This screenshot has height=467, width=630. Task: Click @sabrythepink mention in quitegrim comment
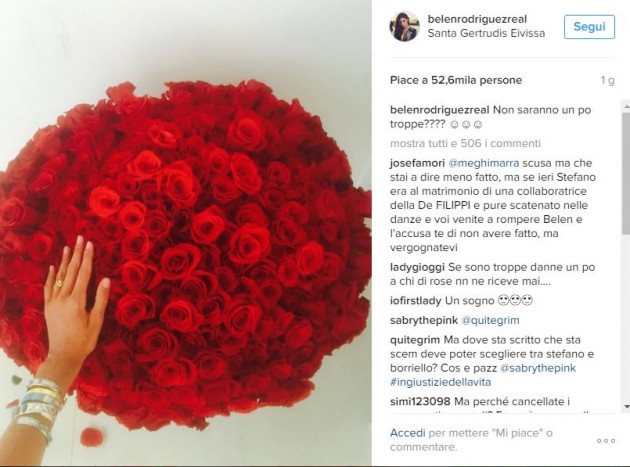pyautogui.click(x=538, y=368)
